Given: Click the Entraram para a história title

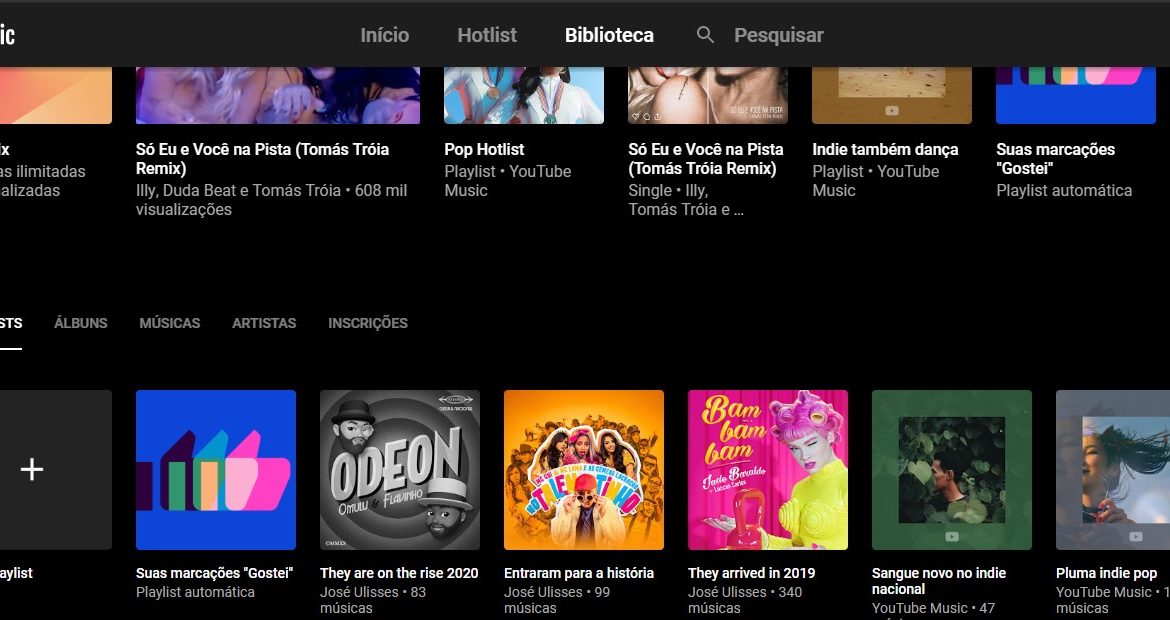Looking at the screenshot, I should point(579,573).
